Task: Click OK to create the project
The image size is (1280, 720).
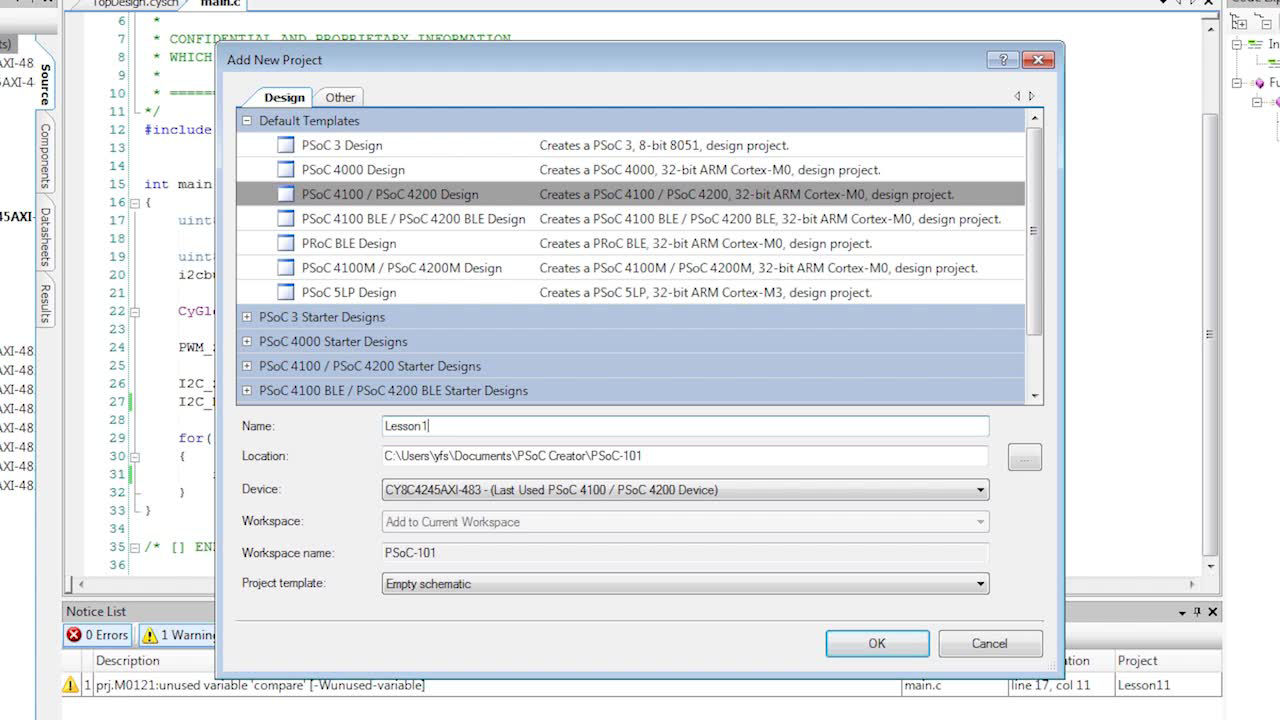Action: (x=877, y=643)
